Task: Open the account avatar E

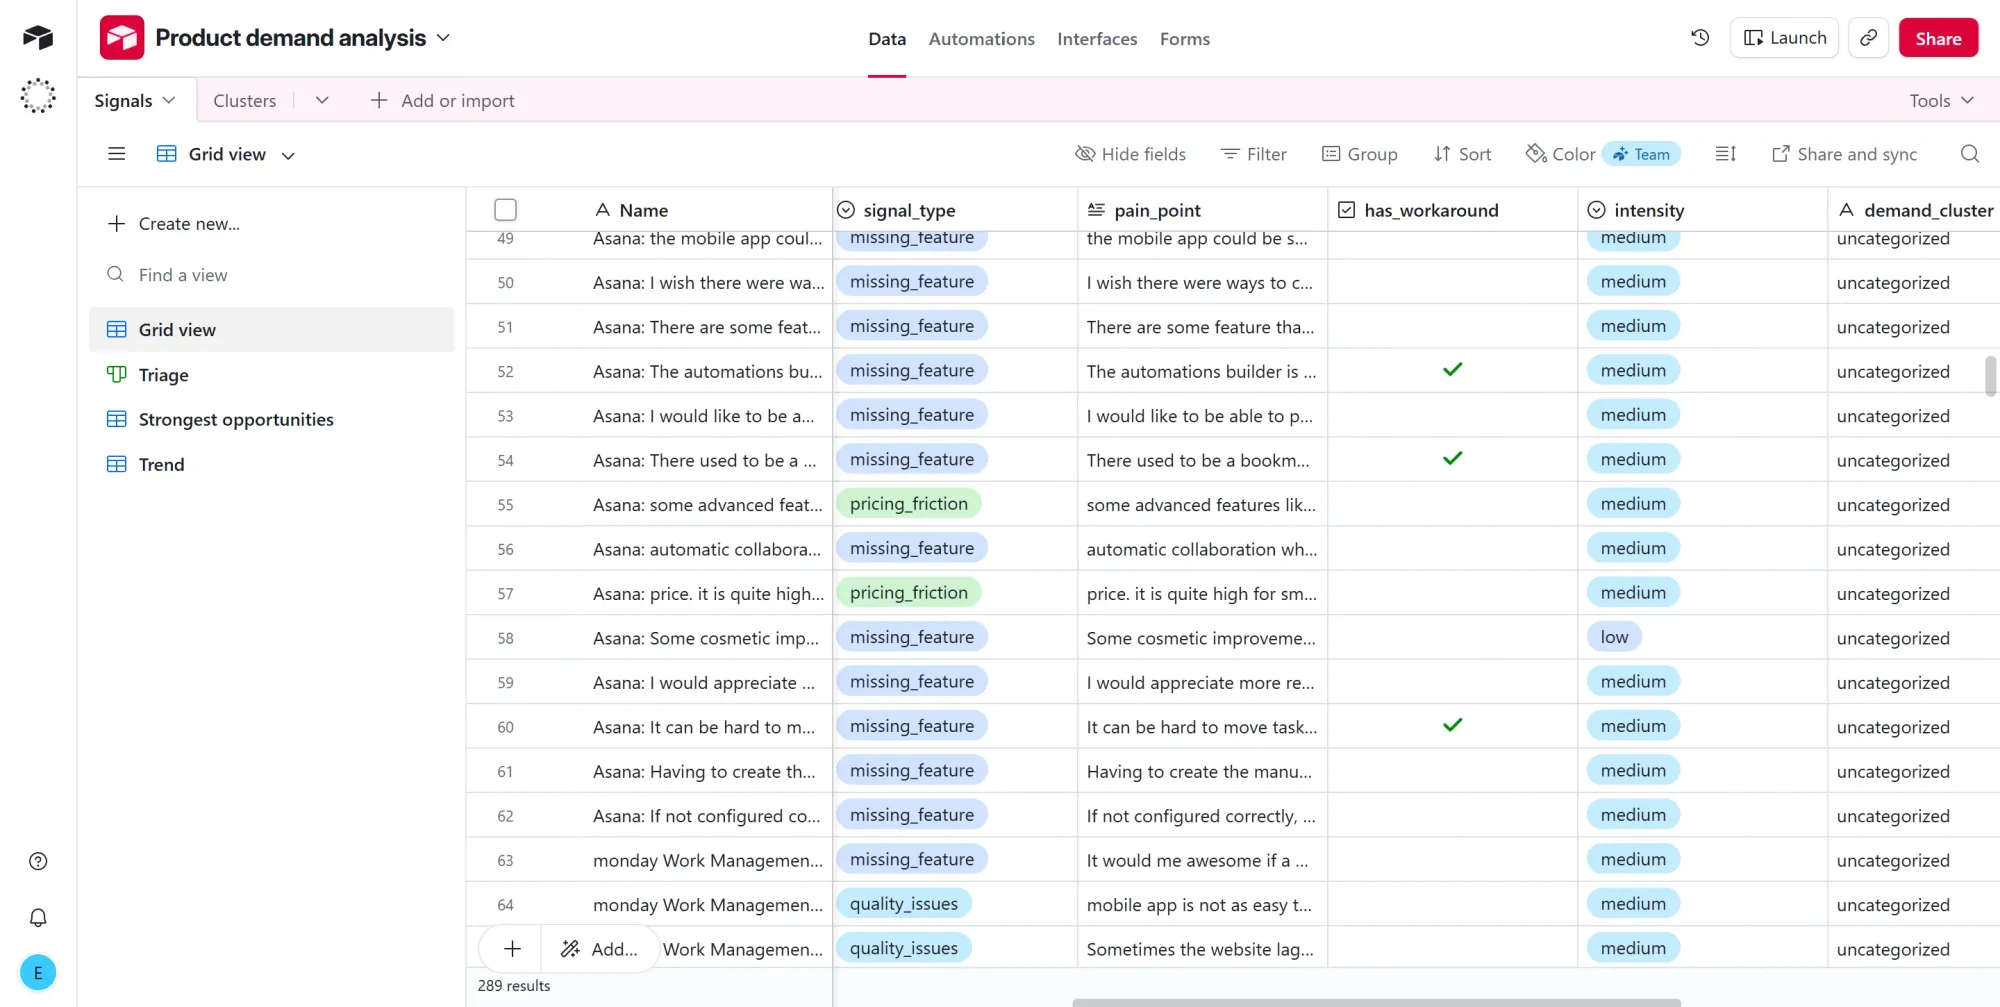Action: [x=38, y=972]
